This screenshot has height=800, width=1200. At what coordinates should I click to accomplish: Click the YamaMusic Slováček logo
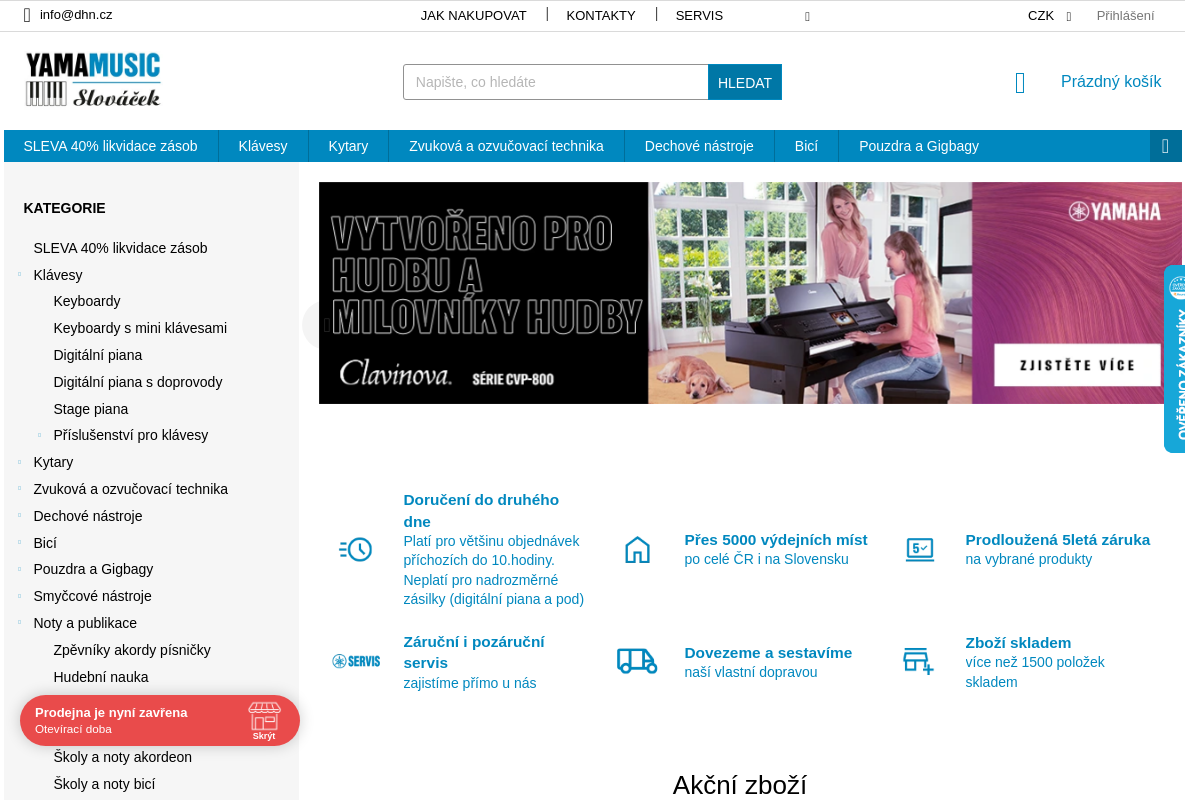[93, 80]
